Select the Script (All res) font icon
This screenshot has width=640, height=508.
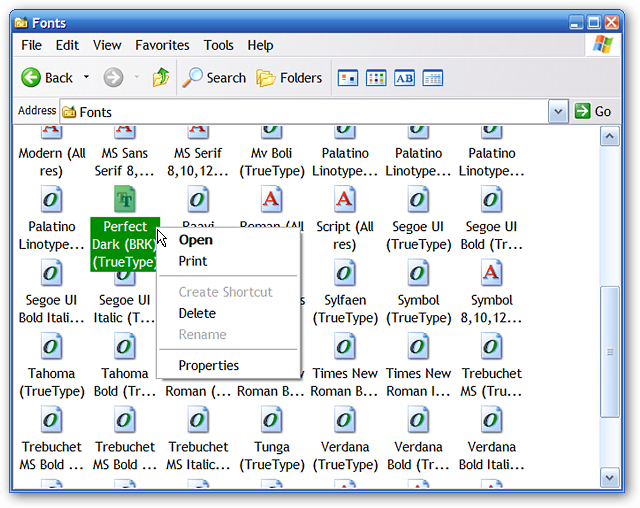(x=344, y=199)
